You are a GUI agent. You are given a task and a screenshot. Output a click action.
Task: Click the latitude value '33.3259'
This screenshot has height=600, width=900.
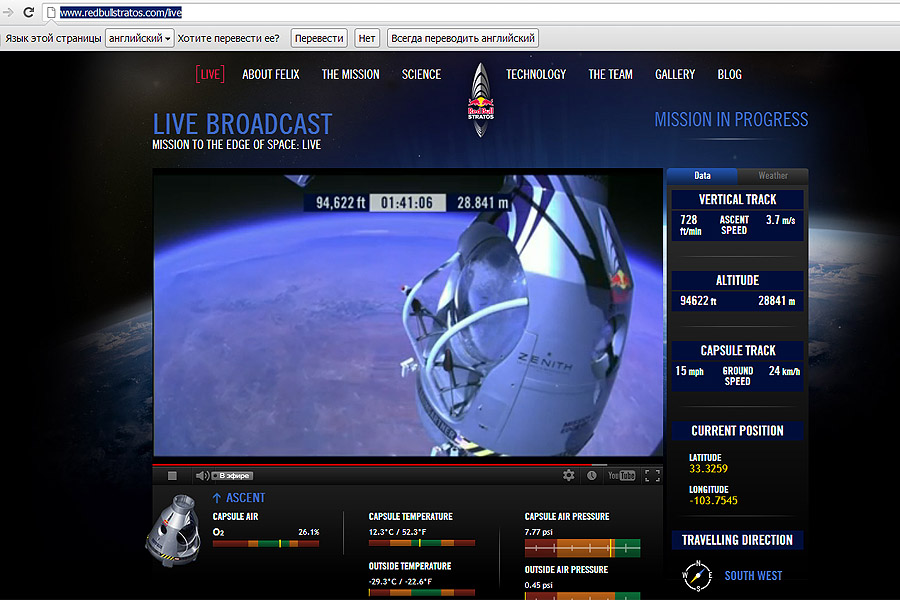[708, 469]
